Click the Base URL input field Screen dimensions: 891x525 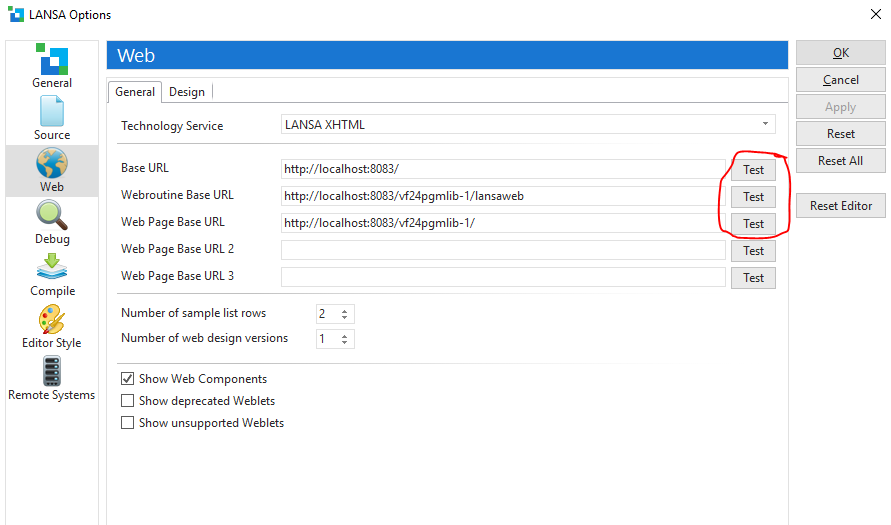[x=503, y=169]
